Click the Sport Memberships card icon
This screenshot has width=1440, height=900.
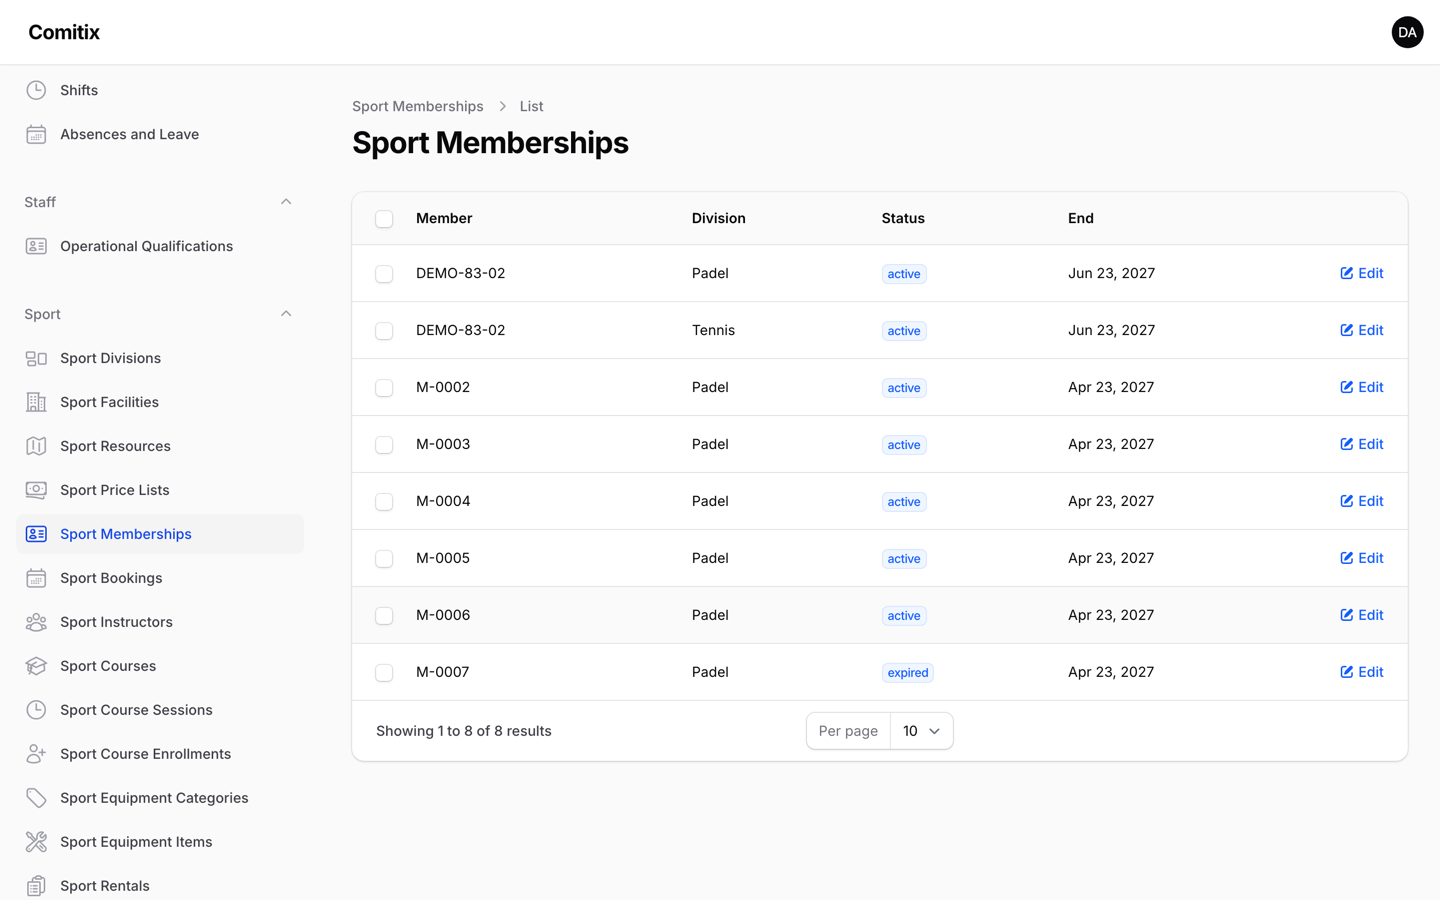coord(36,534)
